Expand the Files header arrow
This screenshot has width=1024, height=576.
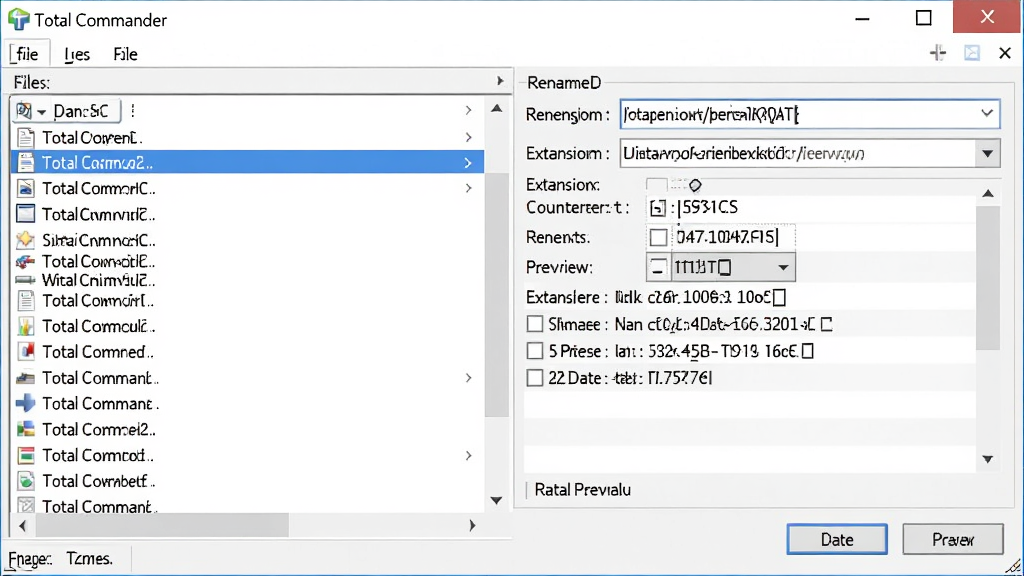(500, 81)
